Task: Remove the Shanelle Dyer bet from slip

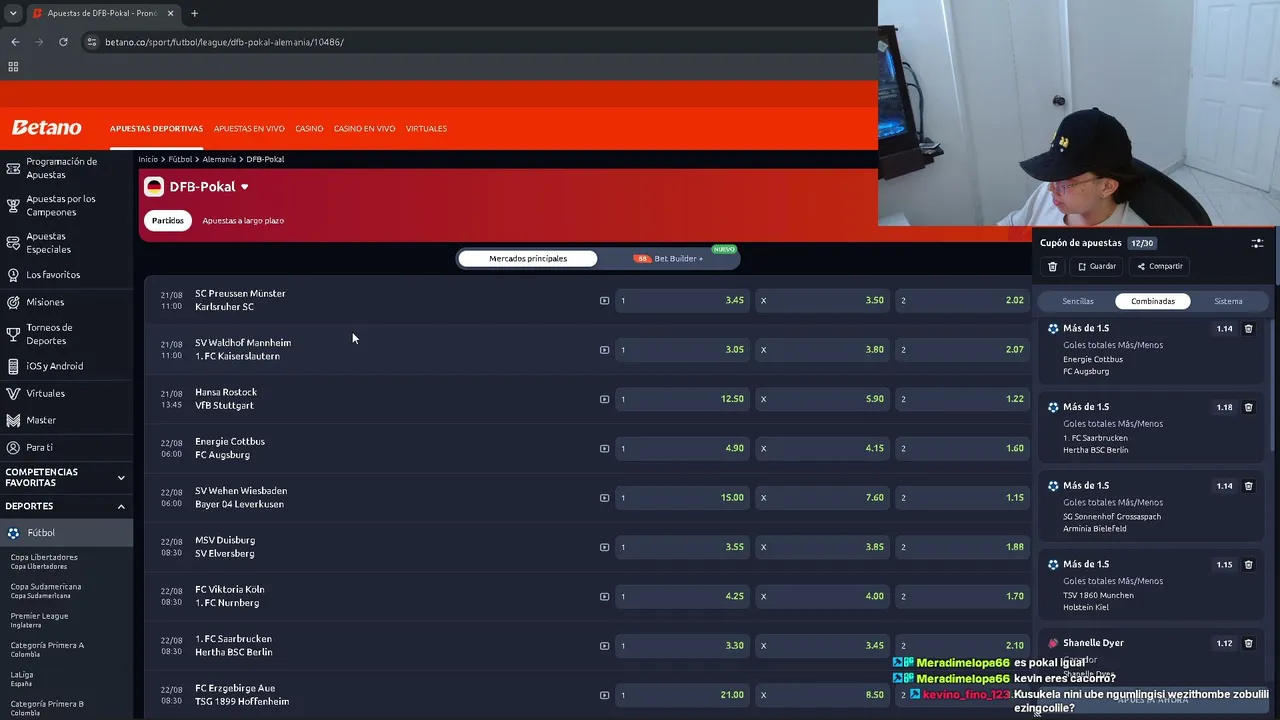Action: (x=1248, y=644)
